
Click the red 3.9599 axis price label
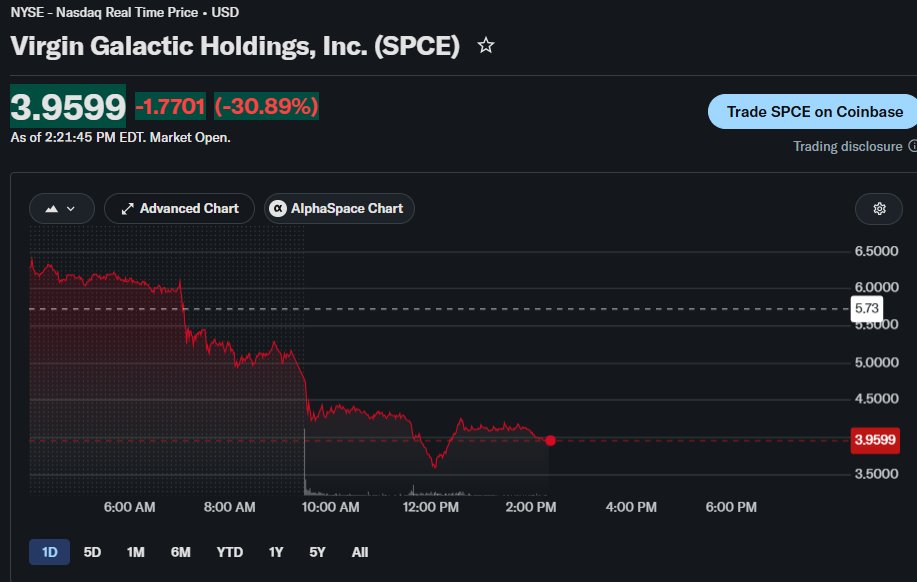(875, 440)
